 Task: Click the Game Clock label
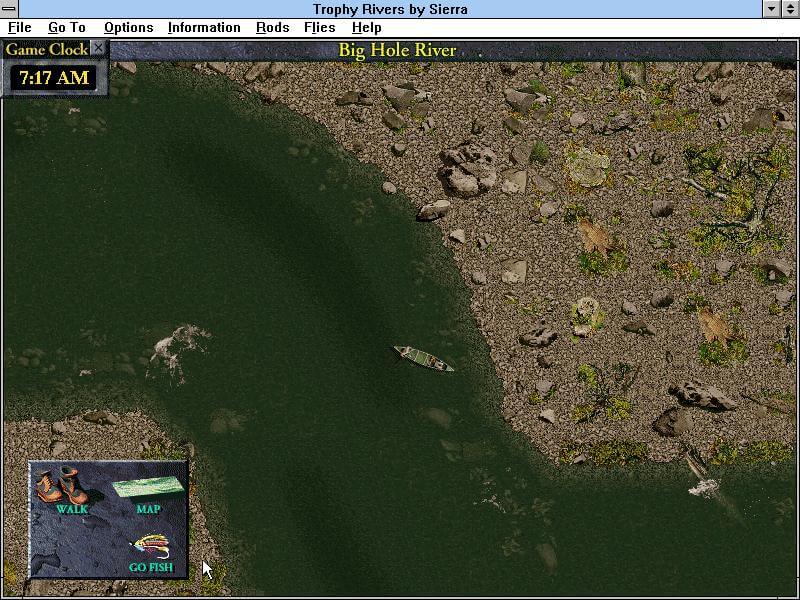coord(47,49)
